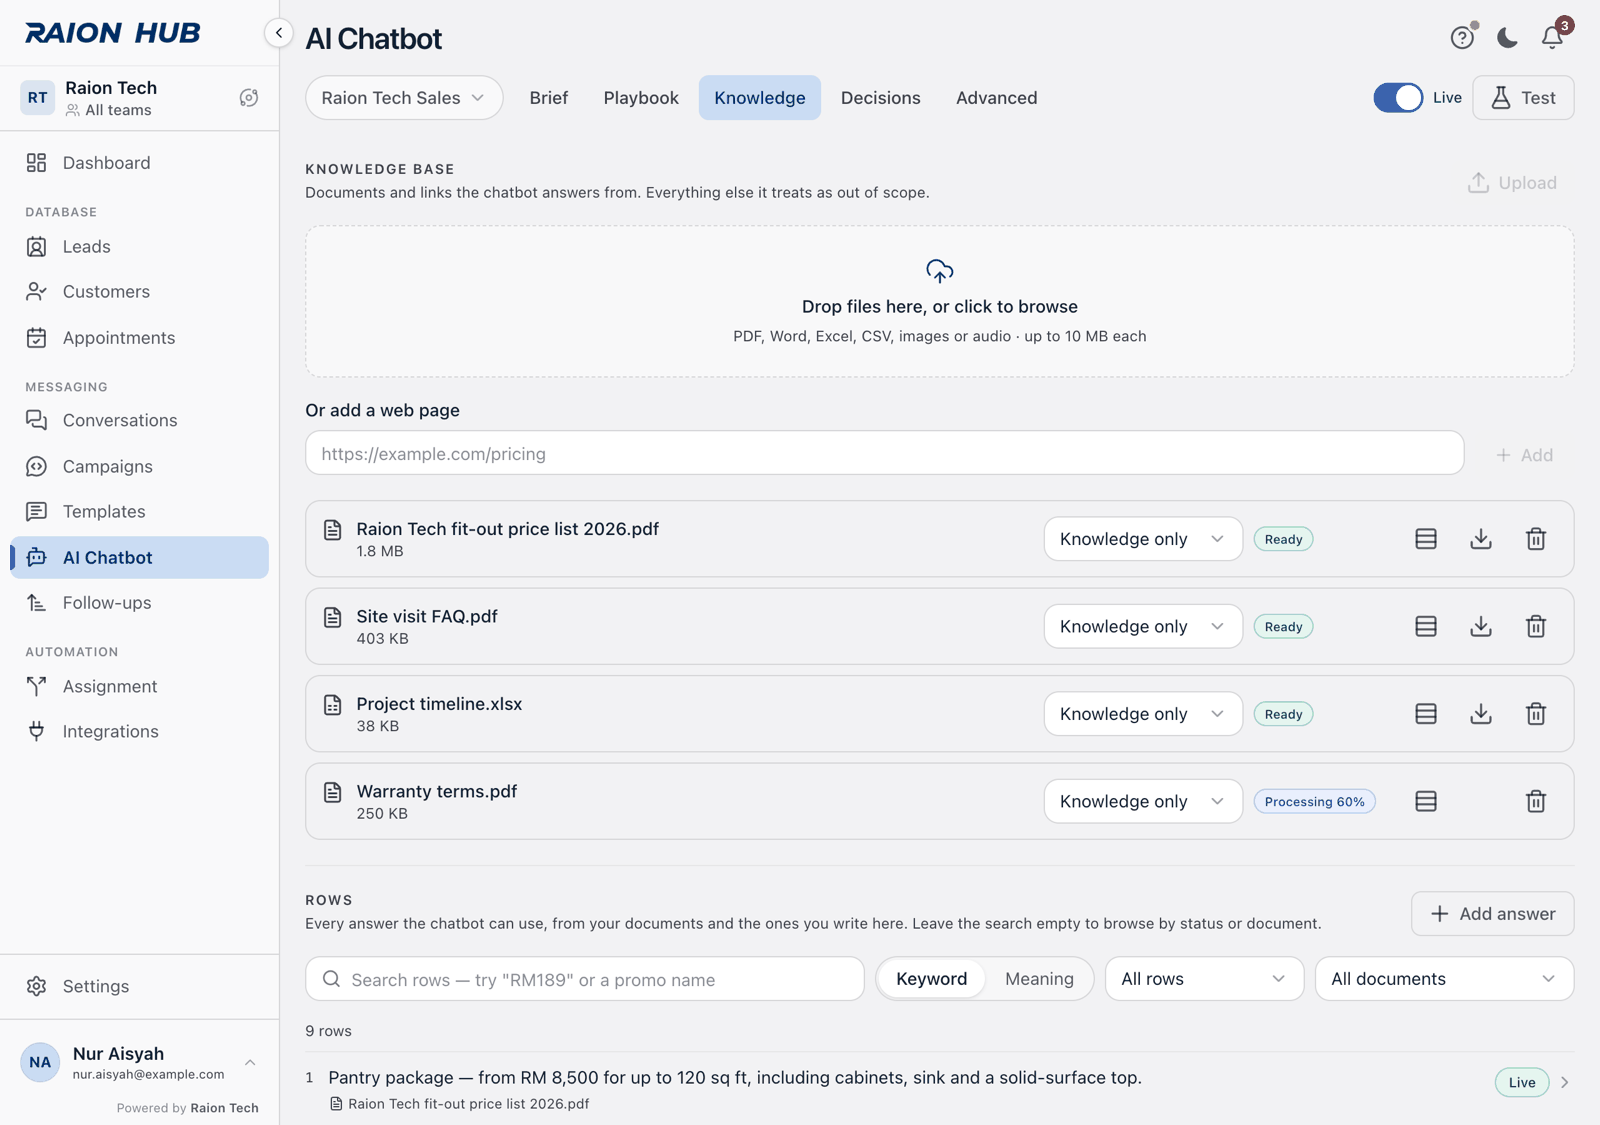This screenshot has height=1125, width=1600.
Task: Click the team switch icon beside Raion Tech
Action: pyautogui.click(x=249, y=97)
